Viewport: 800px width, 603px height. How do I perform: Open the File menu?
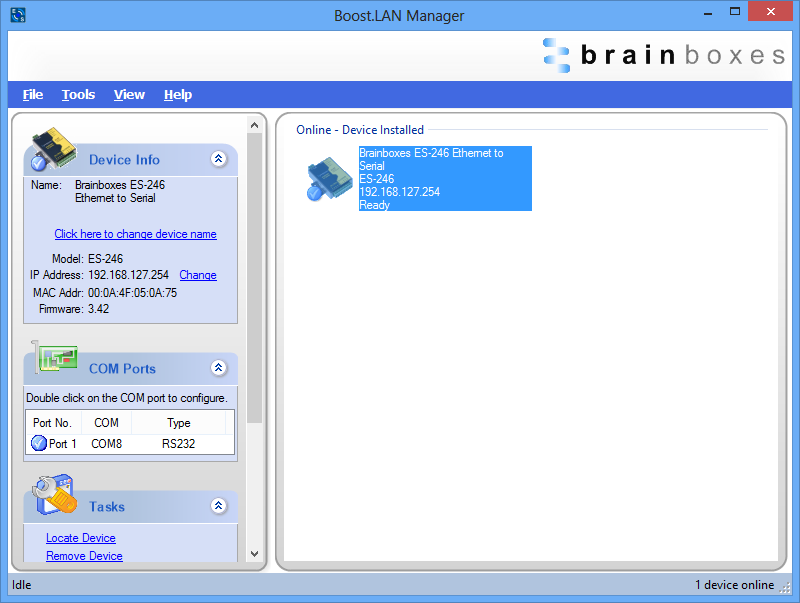tap(32, 94)
